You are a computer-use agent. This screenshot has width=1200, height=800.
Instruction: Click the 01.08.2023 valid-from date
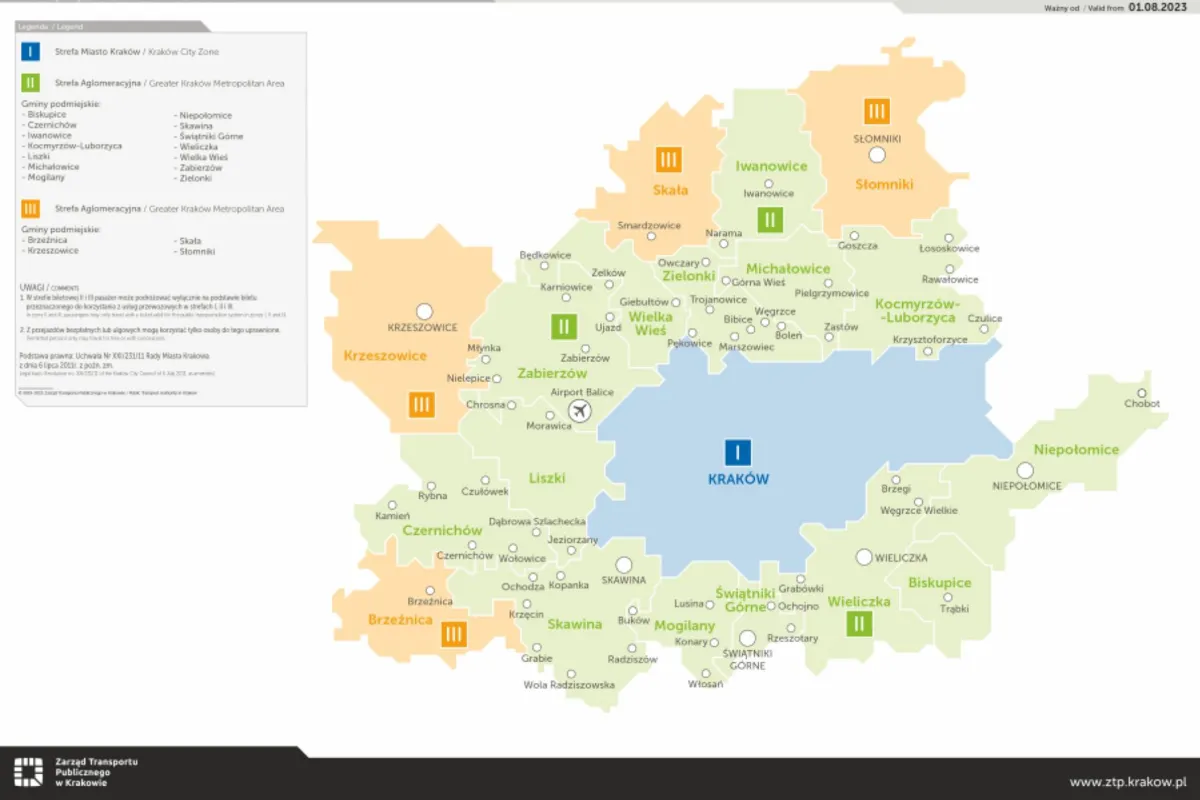coord(1158,6)
